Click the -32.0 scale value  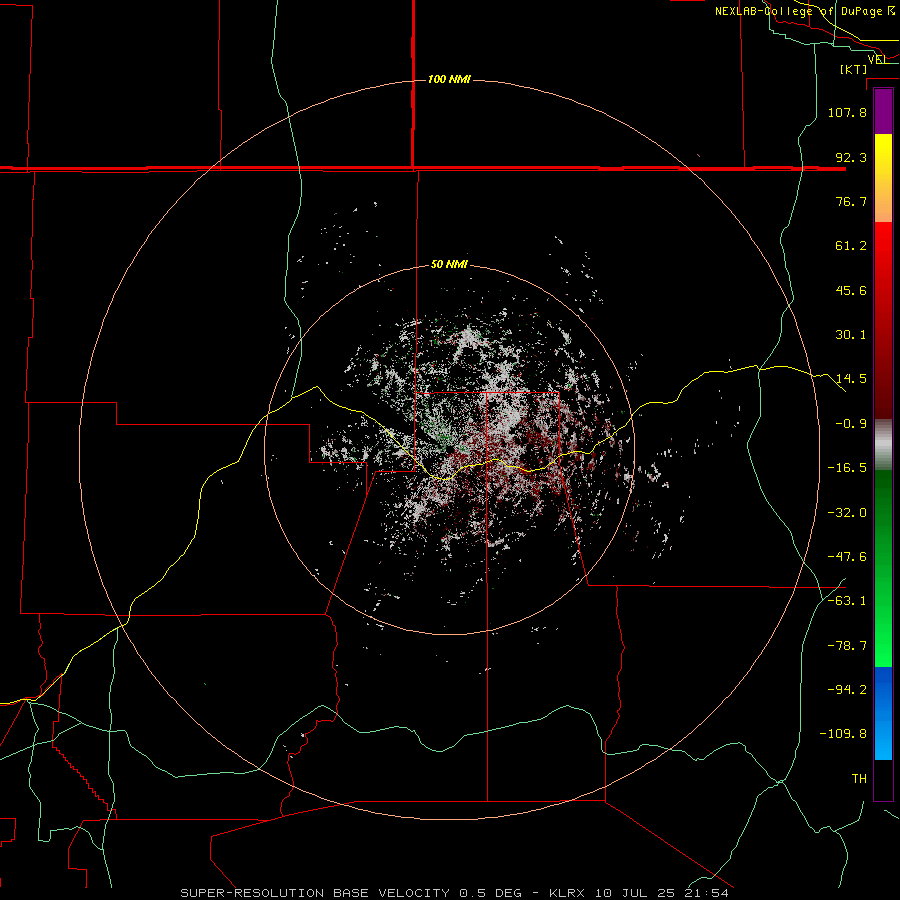(847, 513)
